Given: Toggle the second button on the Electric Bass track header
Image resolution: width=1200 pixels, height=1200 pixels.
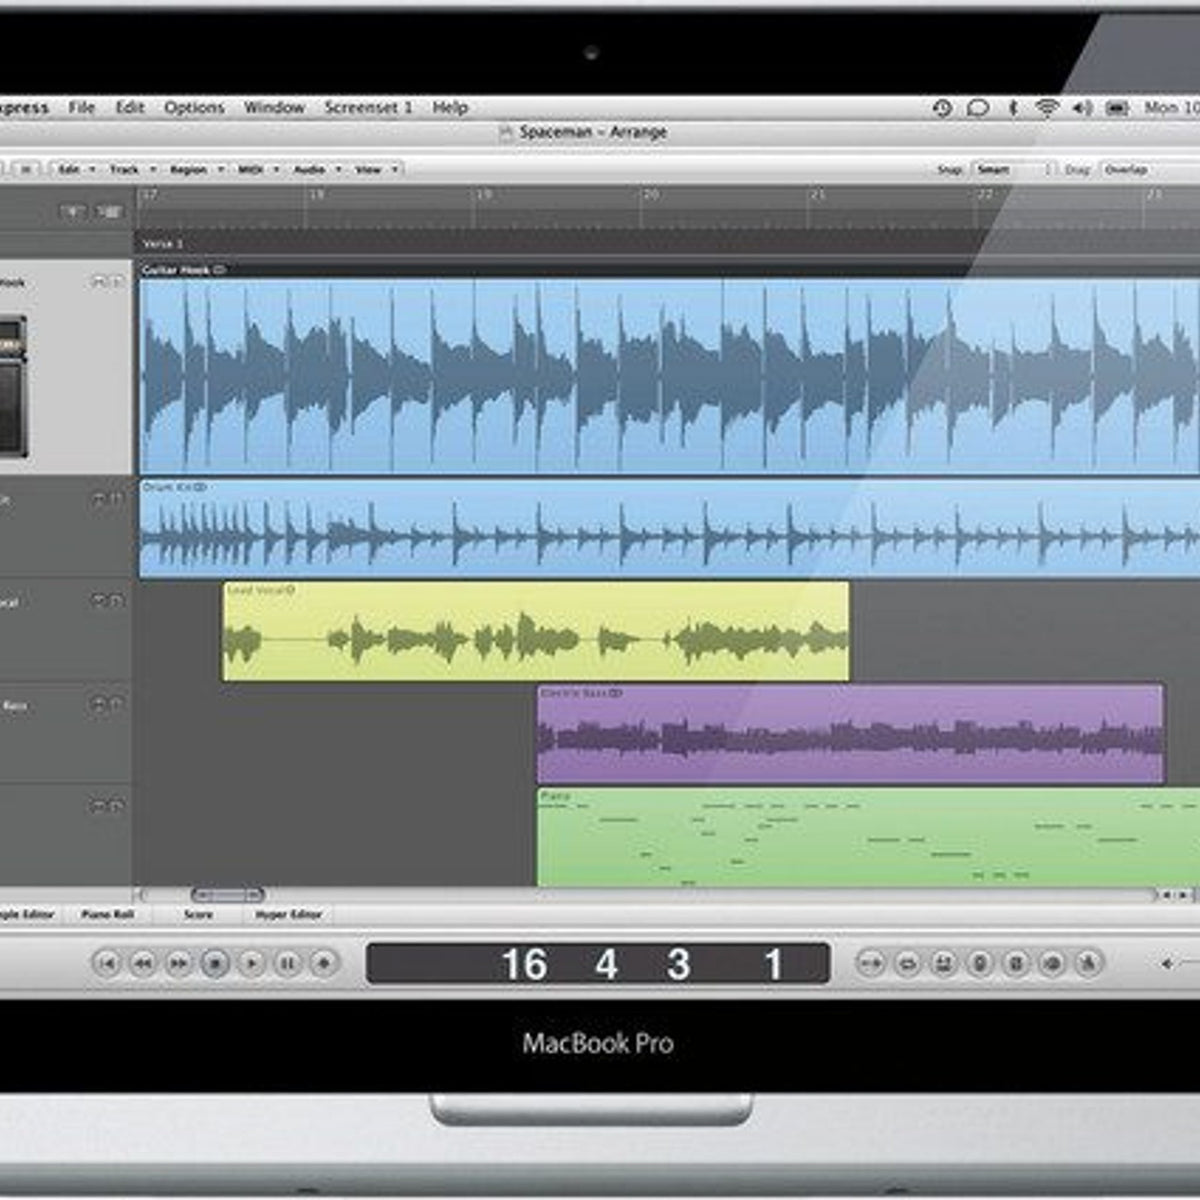Looking at the screenshot, I should pos(117,705).
